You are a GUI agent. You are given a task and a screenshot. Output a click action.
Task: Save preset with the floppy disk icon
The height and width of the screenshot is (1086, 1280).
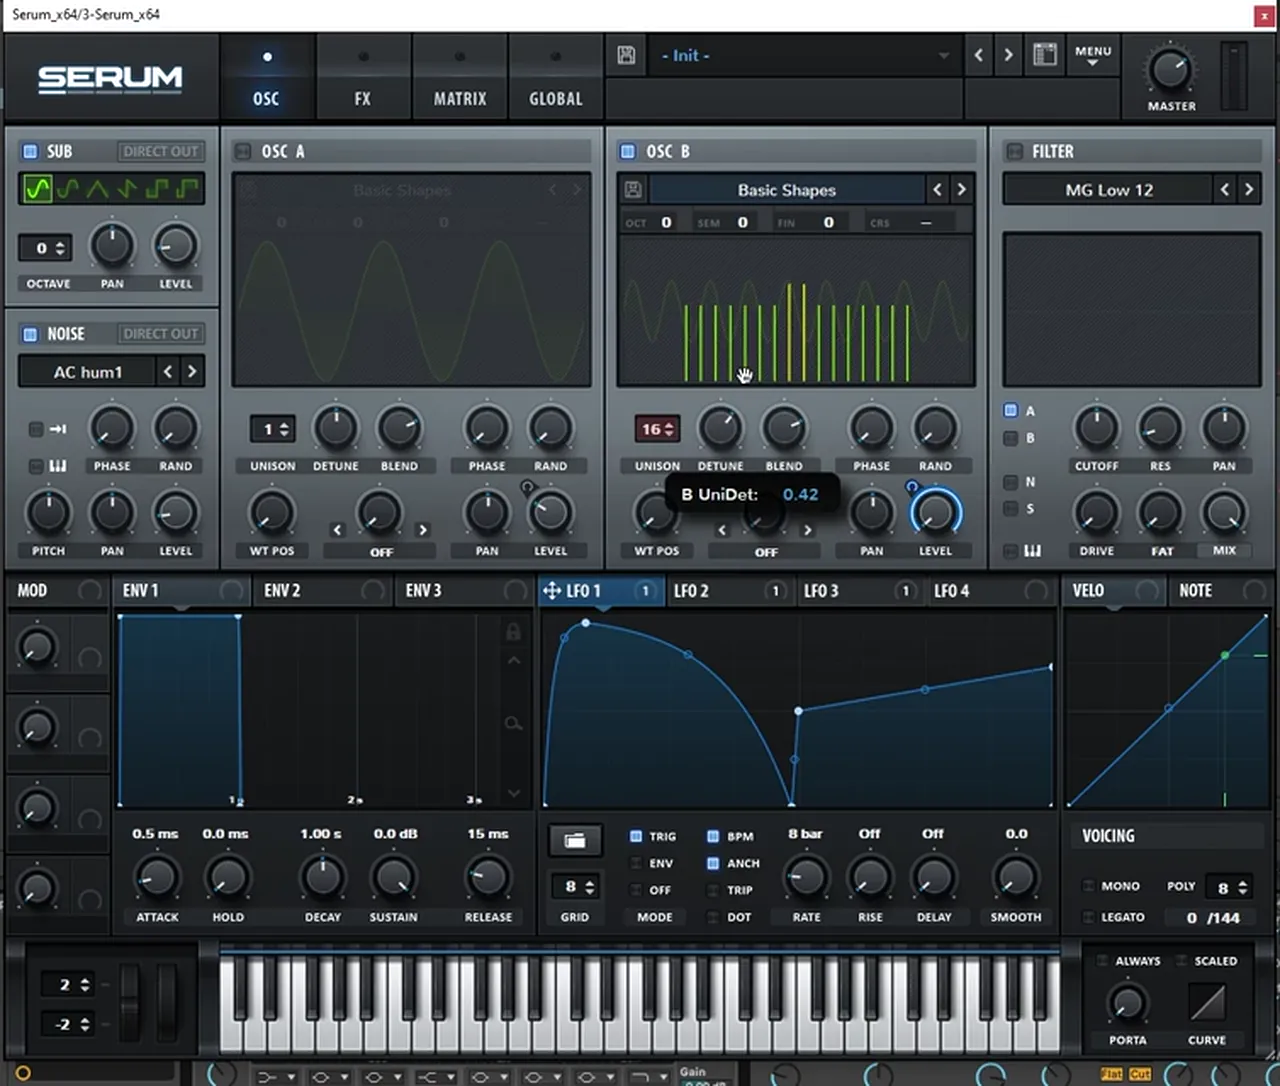626,56
